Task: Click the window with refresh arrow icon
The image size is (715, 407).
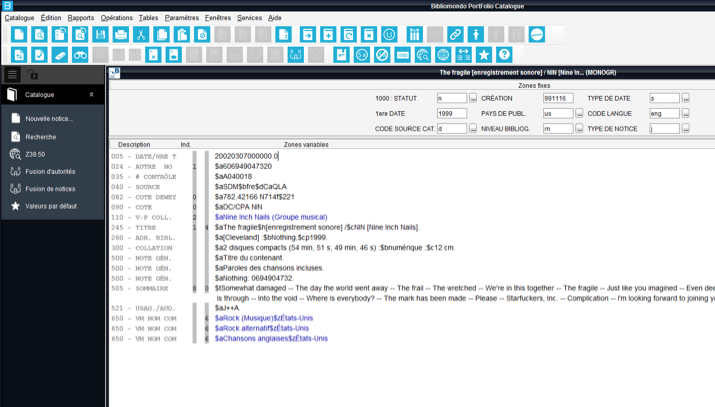Action: pos(348,34)
